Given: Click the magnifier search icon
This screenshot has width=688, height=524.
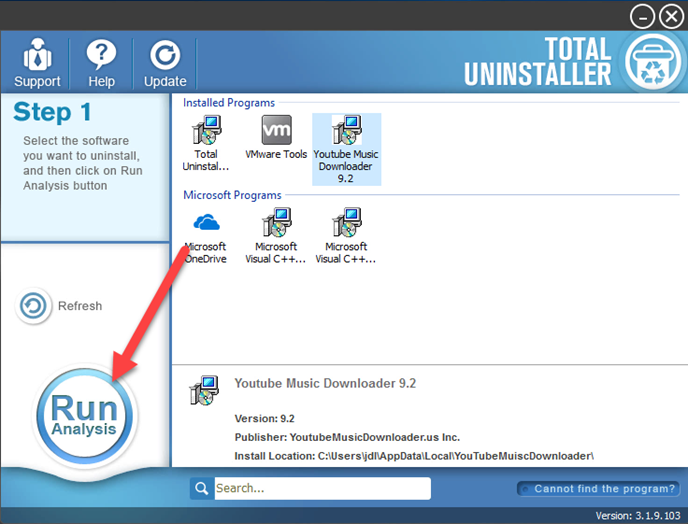Looking at the screenshot, I should (202, 488).
